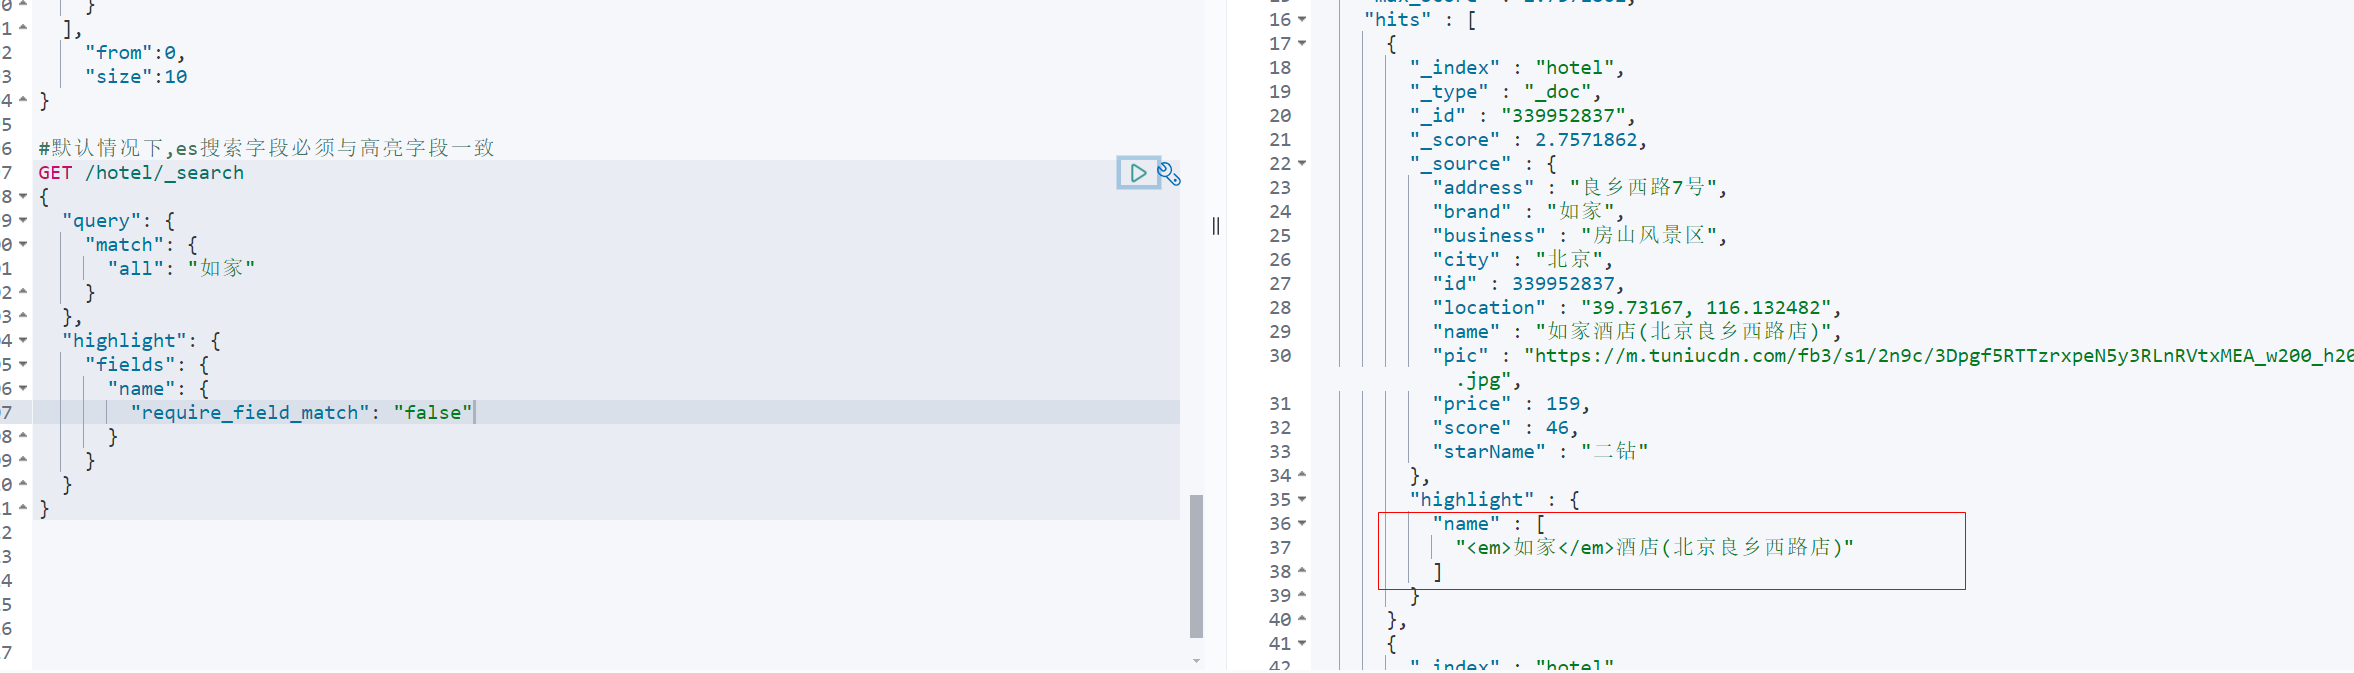Click the "from":0 line in the editor
The height and width of the screenshot is (673, 2354).
[135, 52]
